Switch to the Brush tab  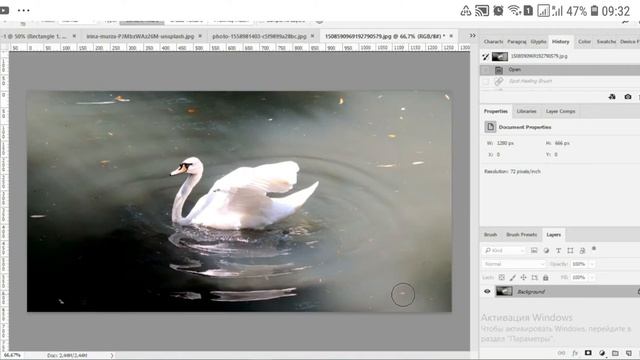491,235
